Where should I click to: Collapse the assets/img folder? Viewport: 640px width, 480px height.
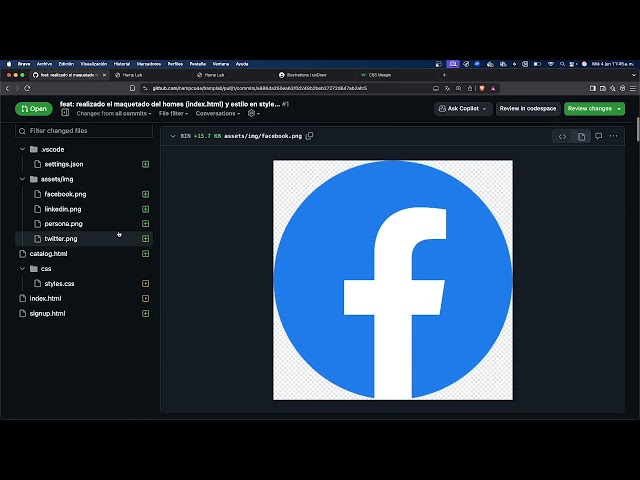click(22, 179)
